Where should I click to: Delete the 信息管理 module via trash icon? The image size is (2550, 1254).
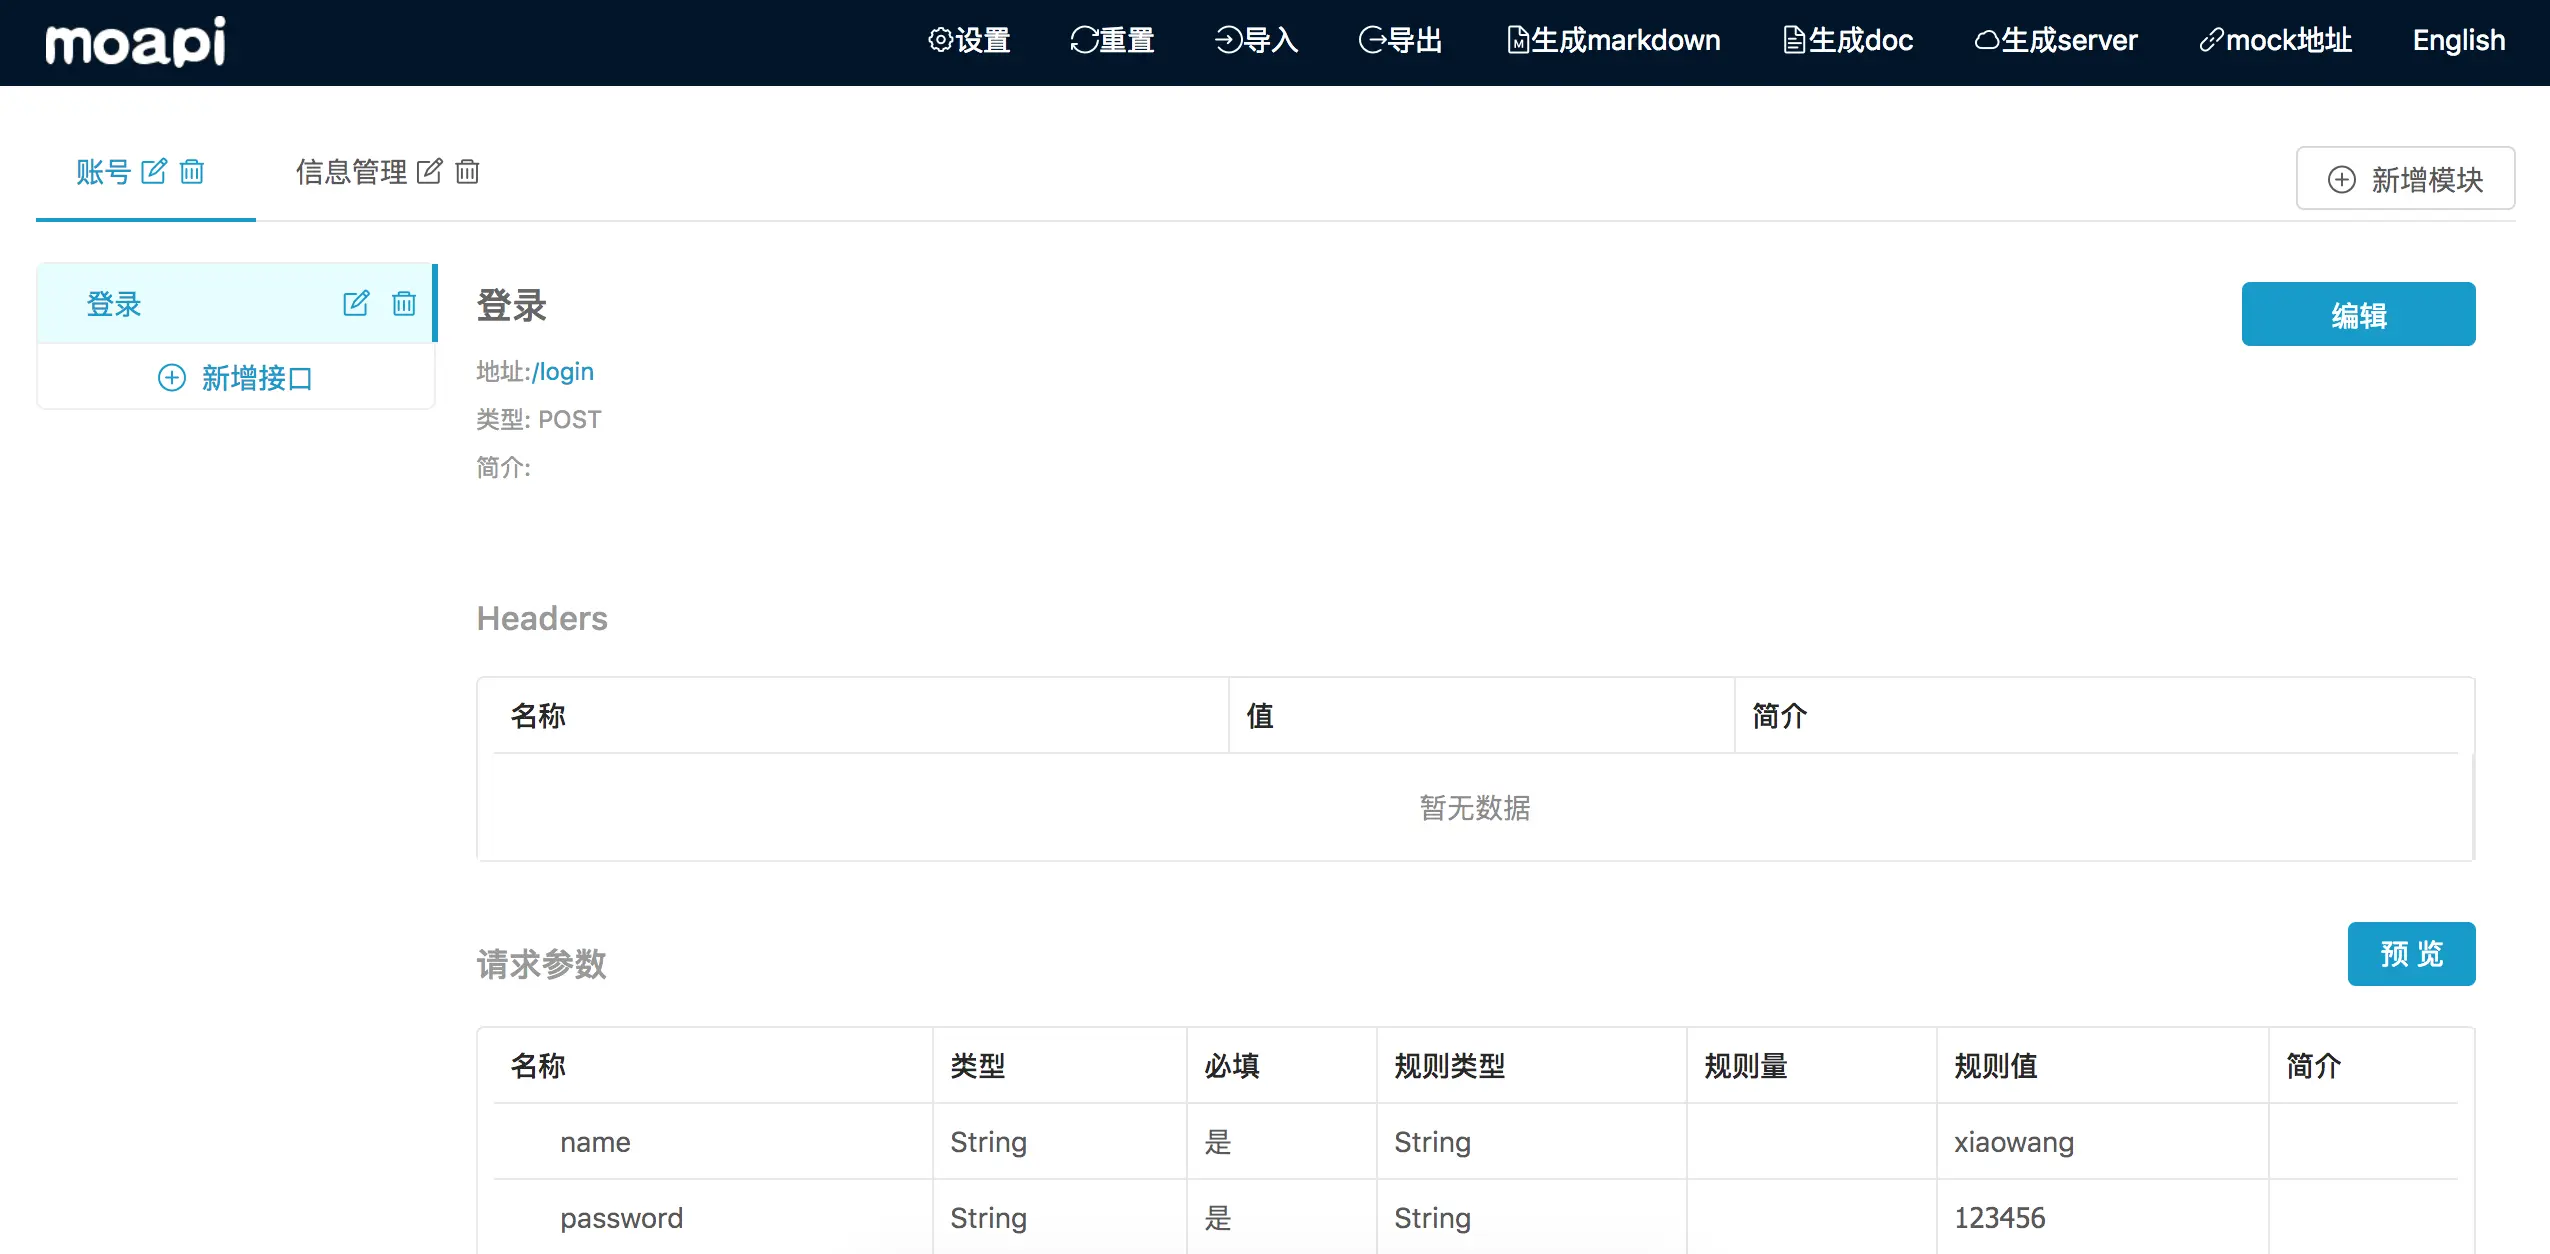467,171
